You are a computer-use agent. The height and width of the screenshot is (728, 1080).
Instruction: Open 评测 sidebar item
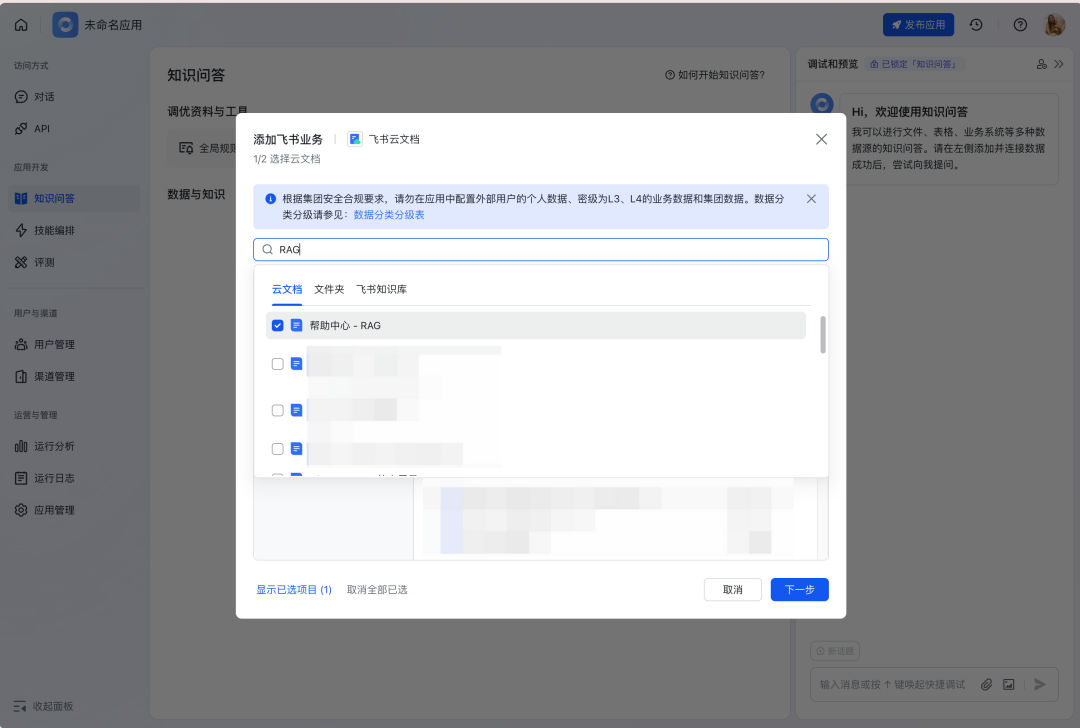pos(74,262)
